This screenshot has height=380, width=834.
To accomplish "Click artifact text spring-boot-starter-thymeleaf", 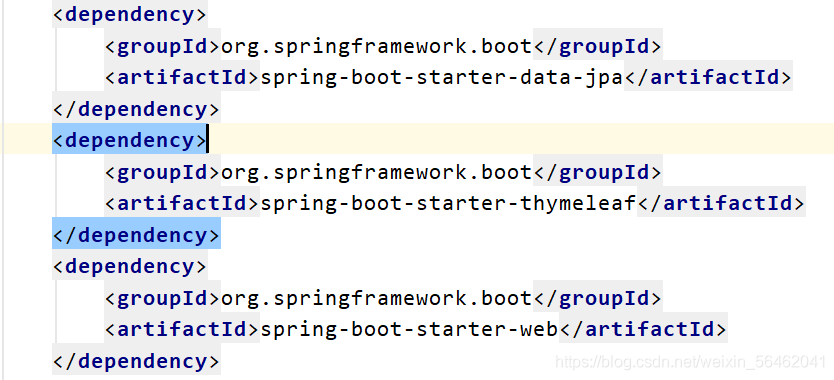I will (x=448, y=204).
